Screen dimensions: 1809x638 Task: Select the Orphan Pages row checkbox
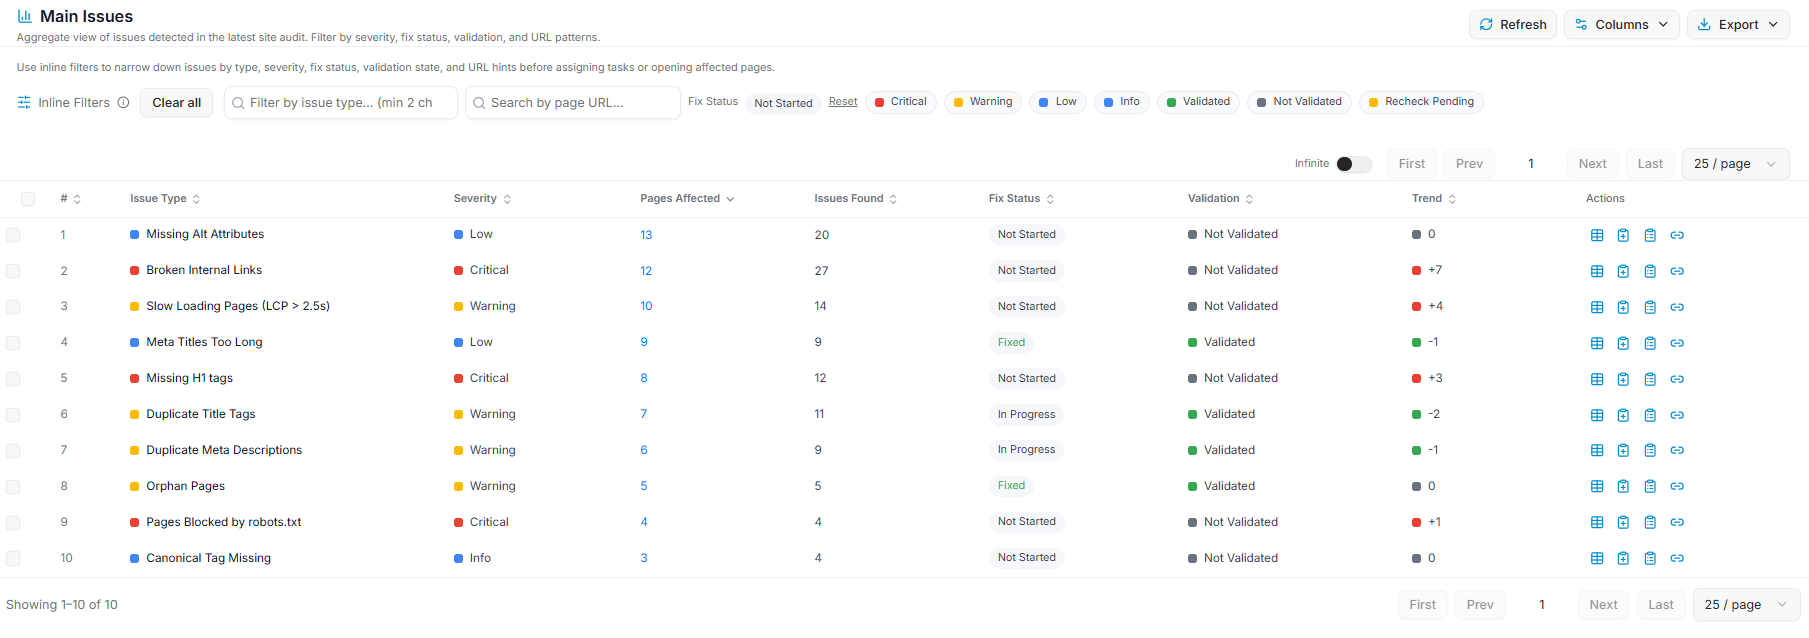coord(13,487)
